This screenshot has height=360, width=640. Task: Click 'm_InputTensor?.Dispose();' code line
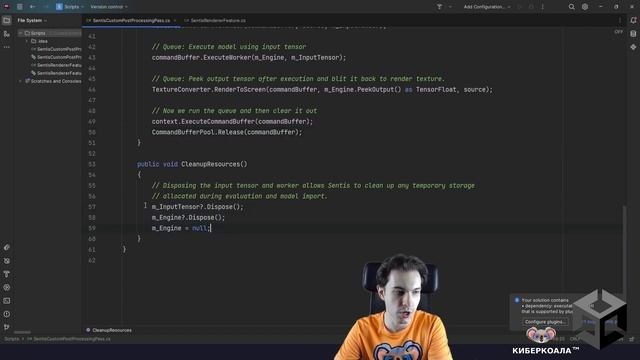click(198, 207)
